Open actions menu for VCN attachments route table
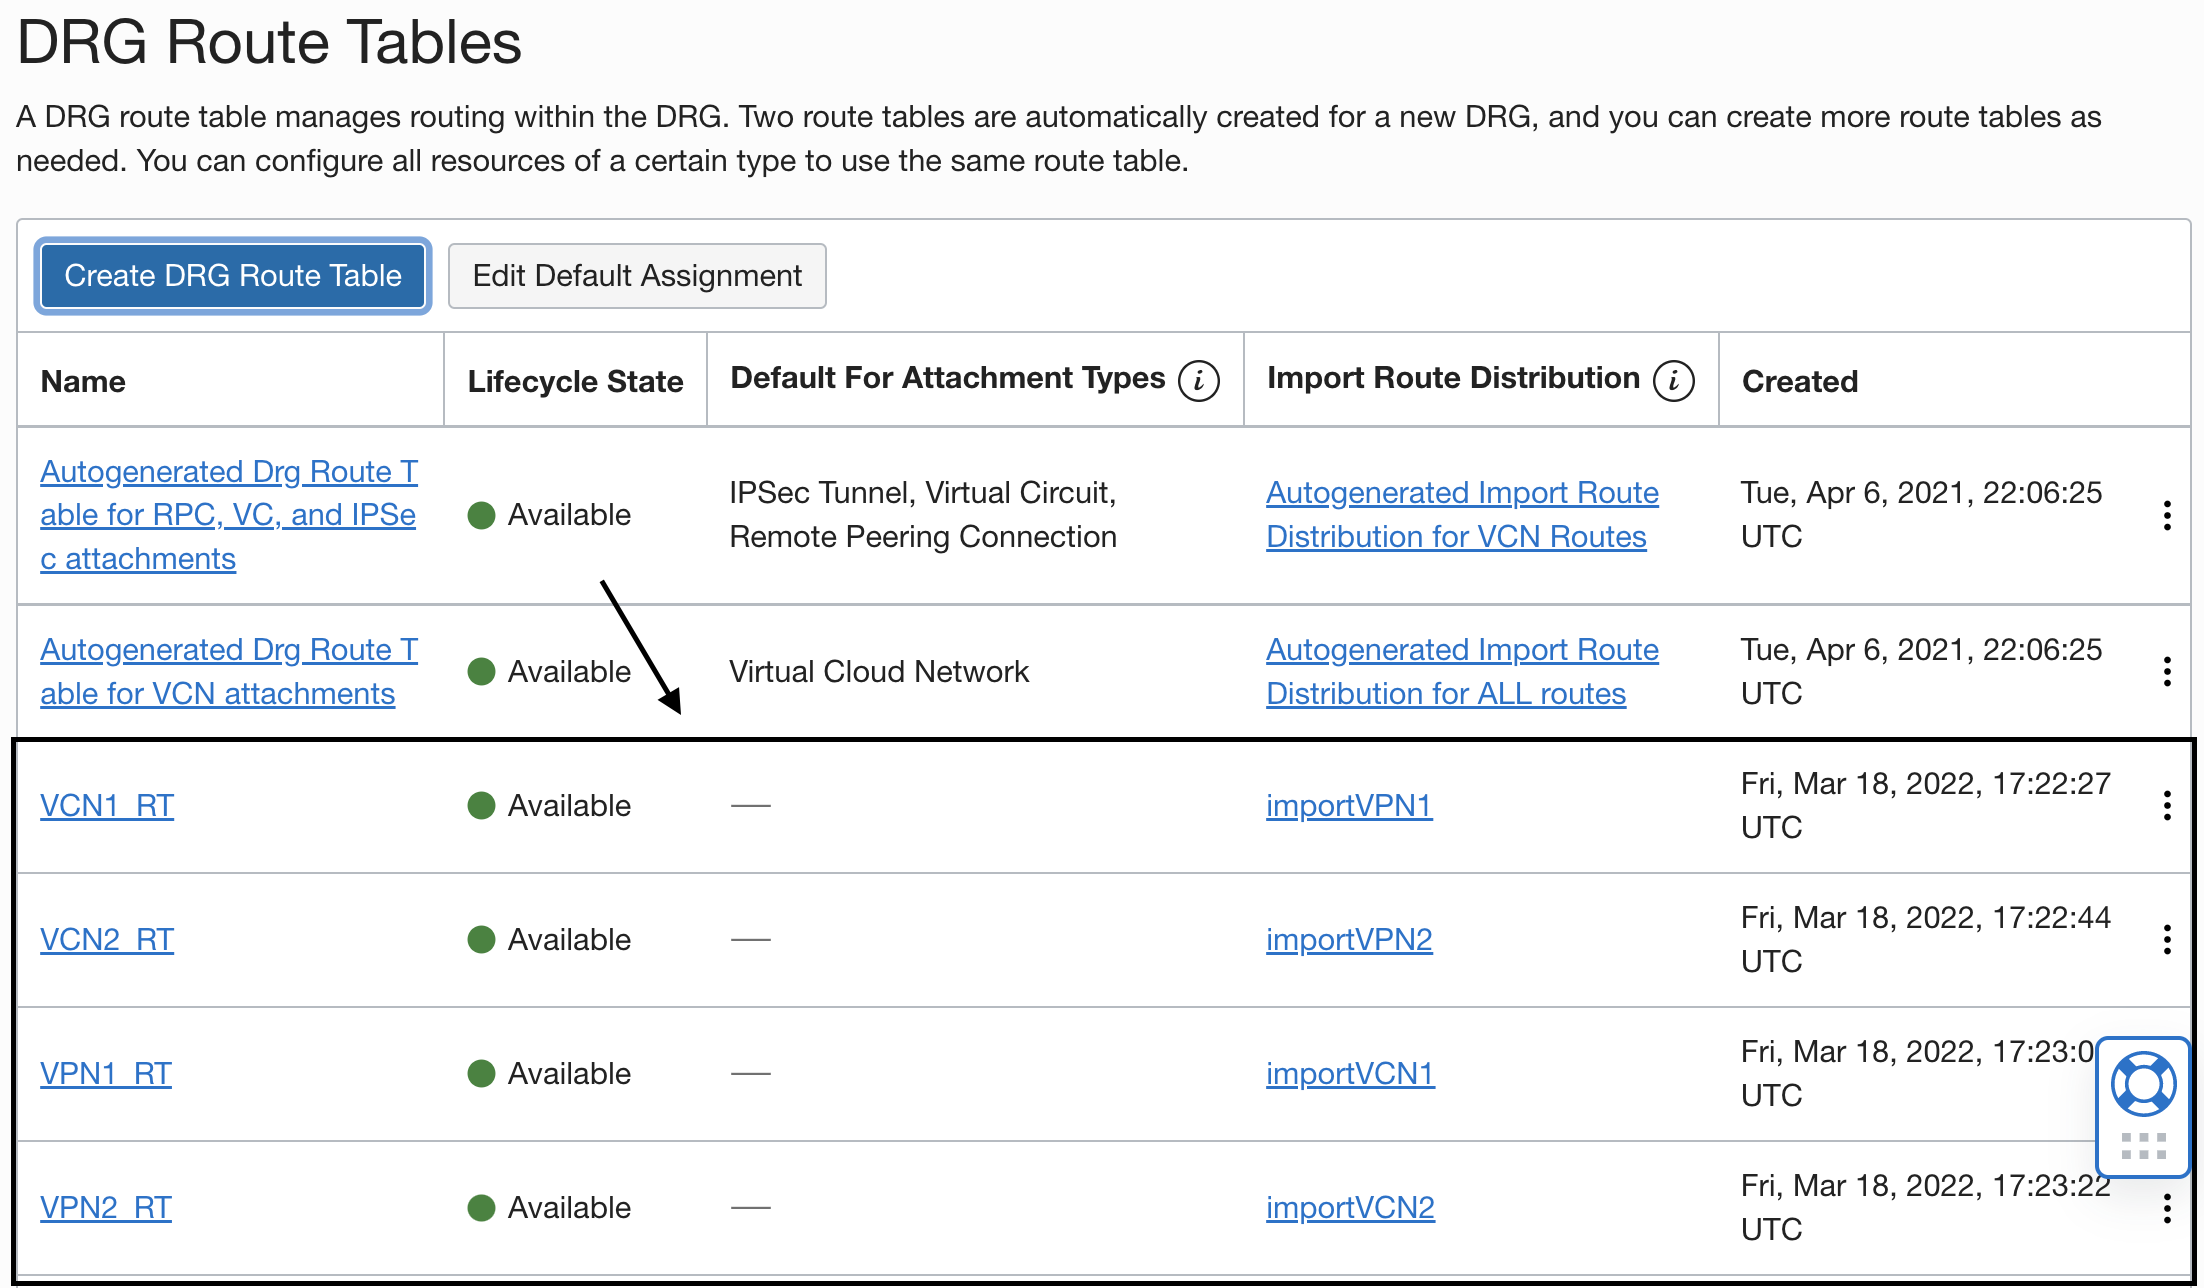Viewport: 2204px width, 1288px height. click(2166, 671)
